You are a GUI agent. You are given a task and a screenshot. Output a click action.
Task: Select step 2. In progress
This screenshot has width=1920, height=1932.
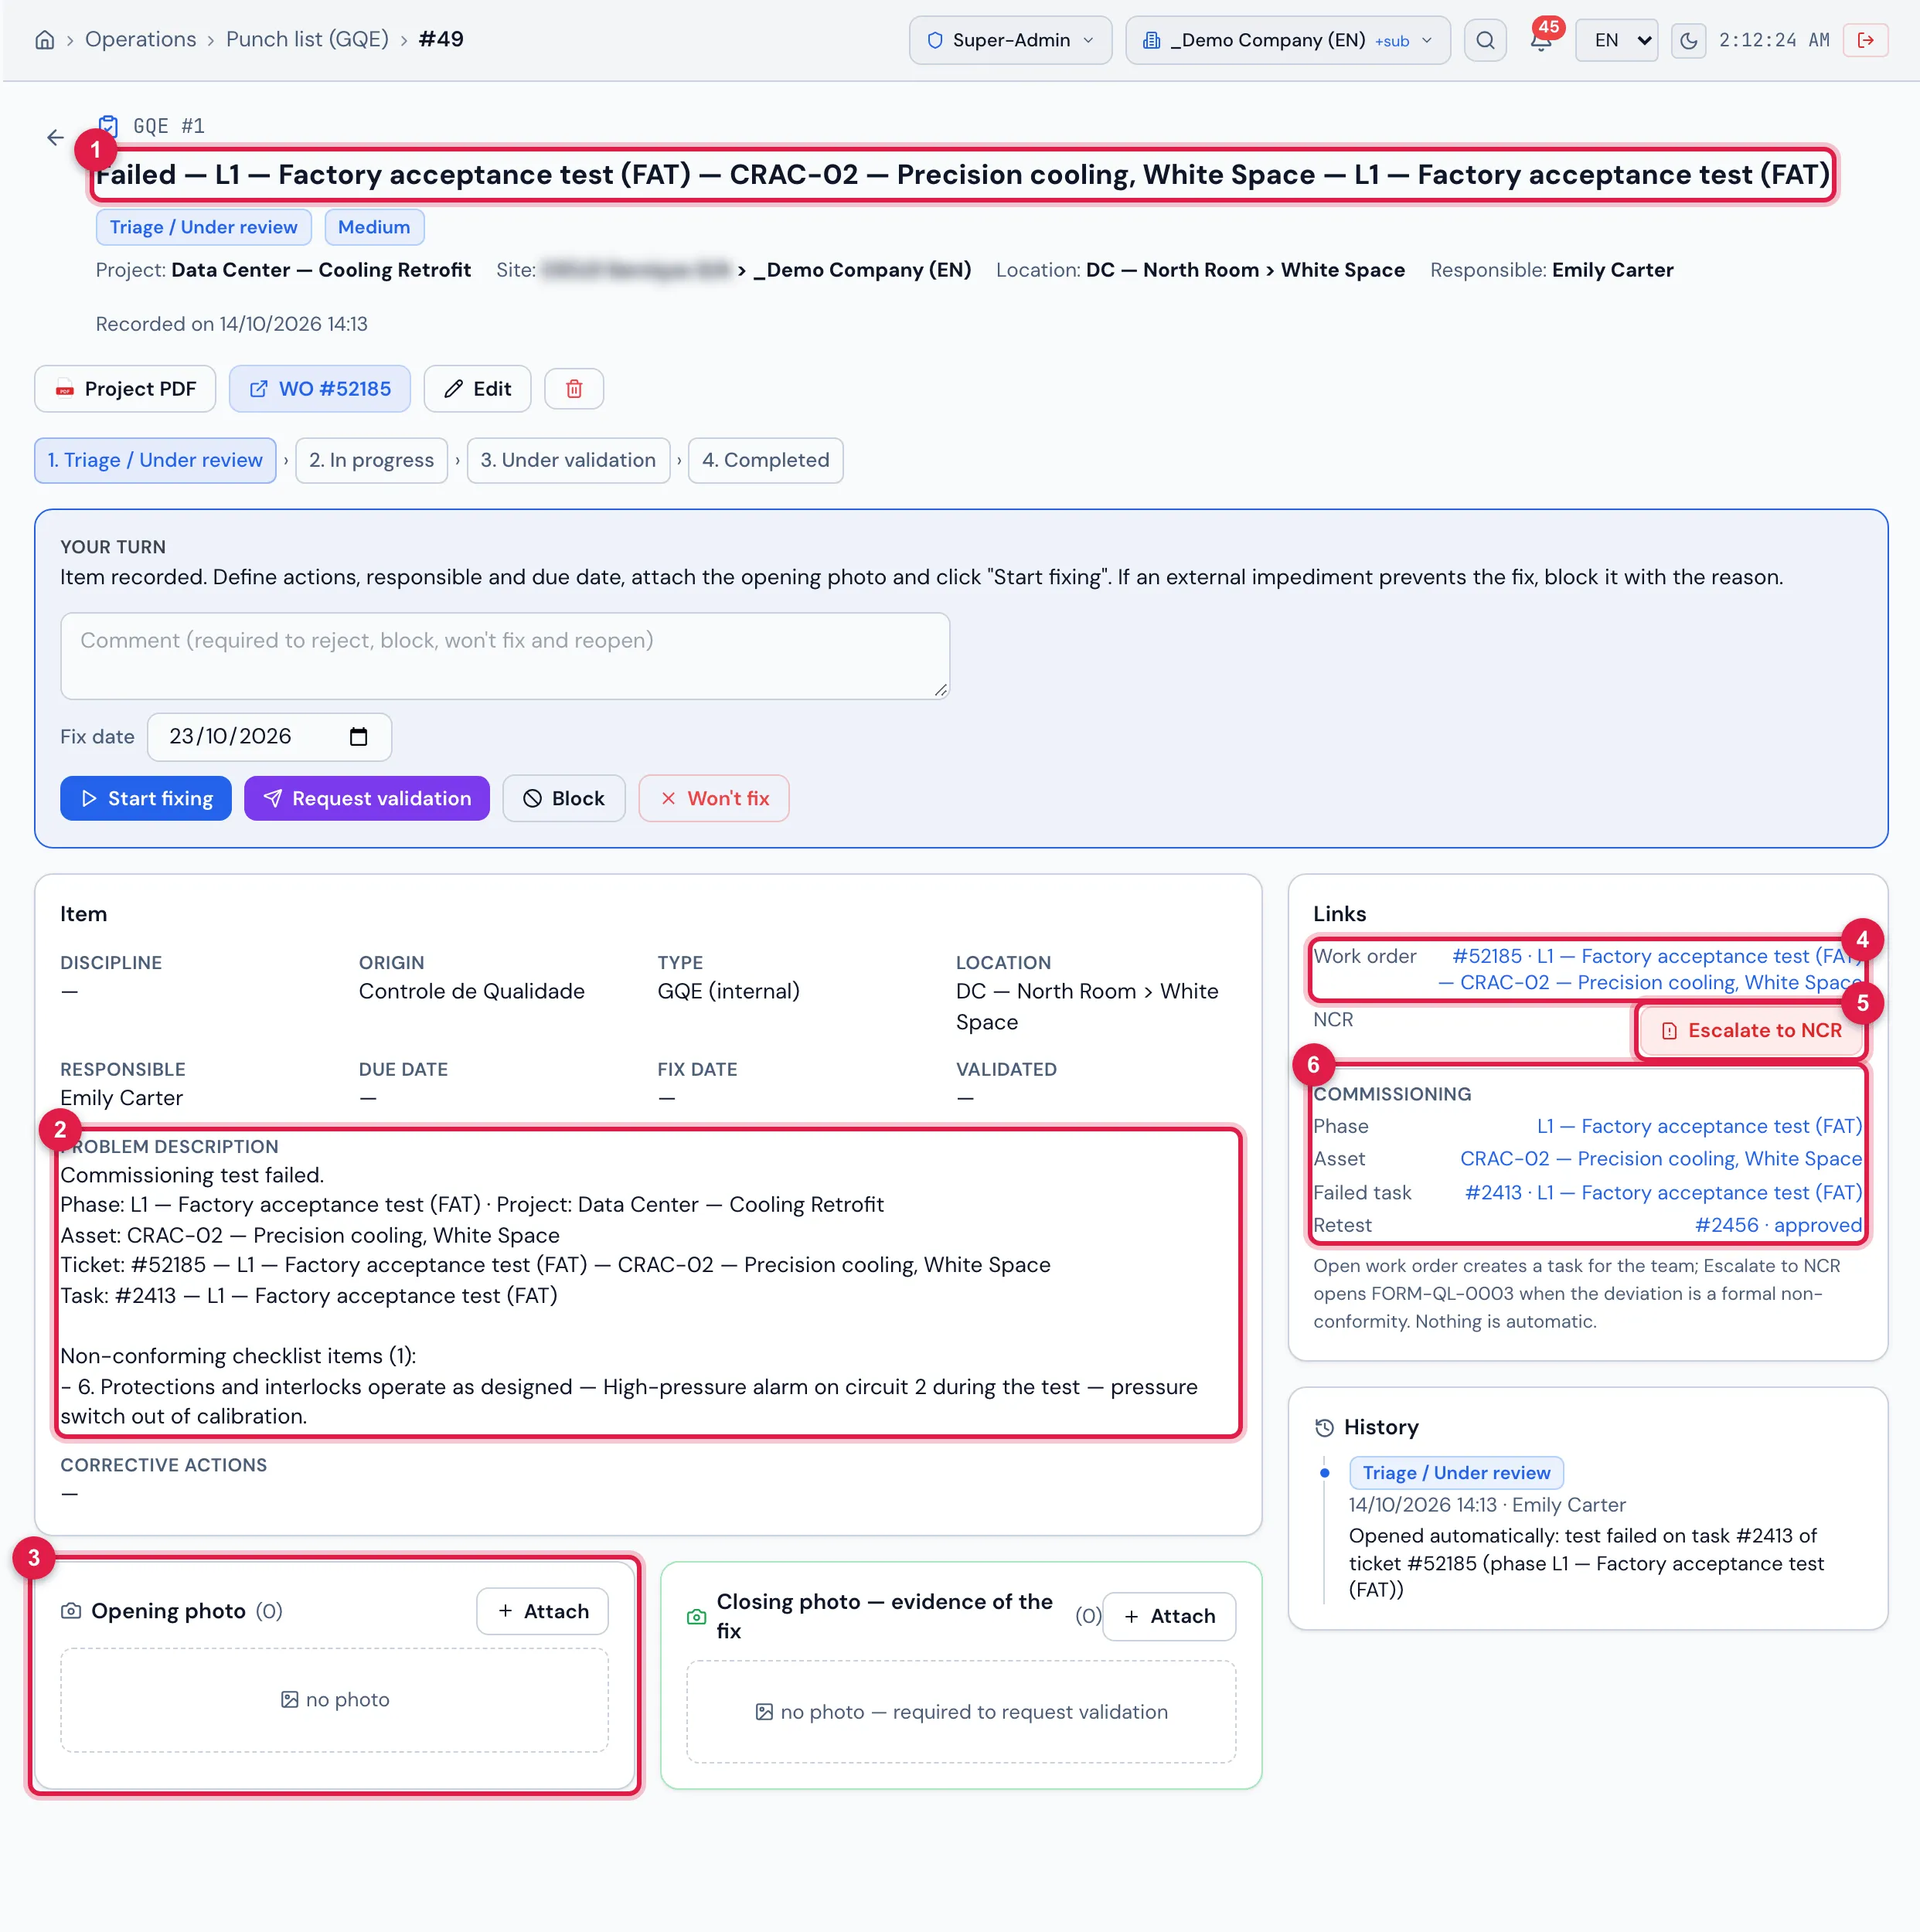tap(371, 460)
